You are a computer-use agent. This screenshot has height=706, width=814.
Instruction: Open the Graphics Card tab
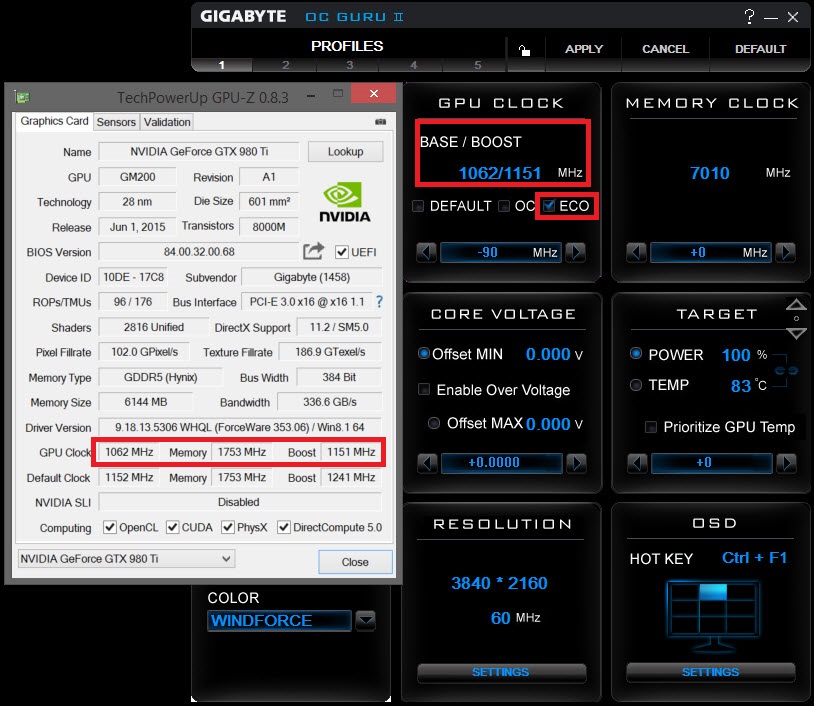[x=54, y=121]
